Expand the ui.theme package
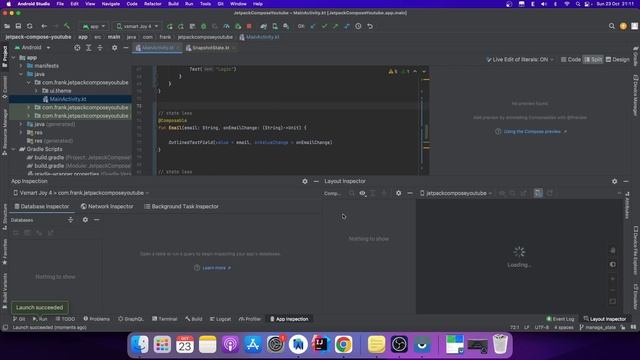Image resolution: width=640 pixels, height=360 pixels. pos(36,91)
